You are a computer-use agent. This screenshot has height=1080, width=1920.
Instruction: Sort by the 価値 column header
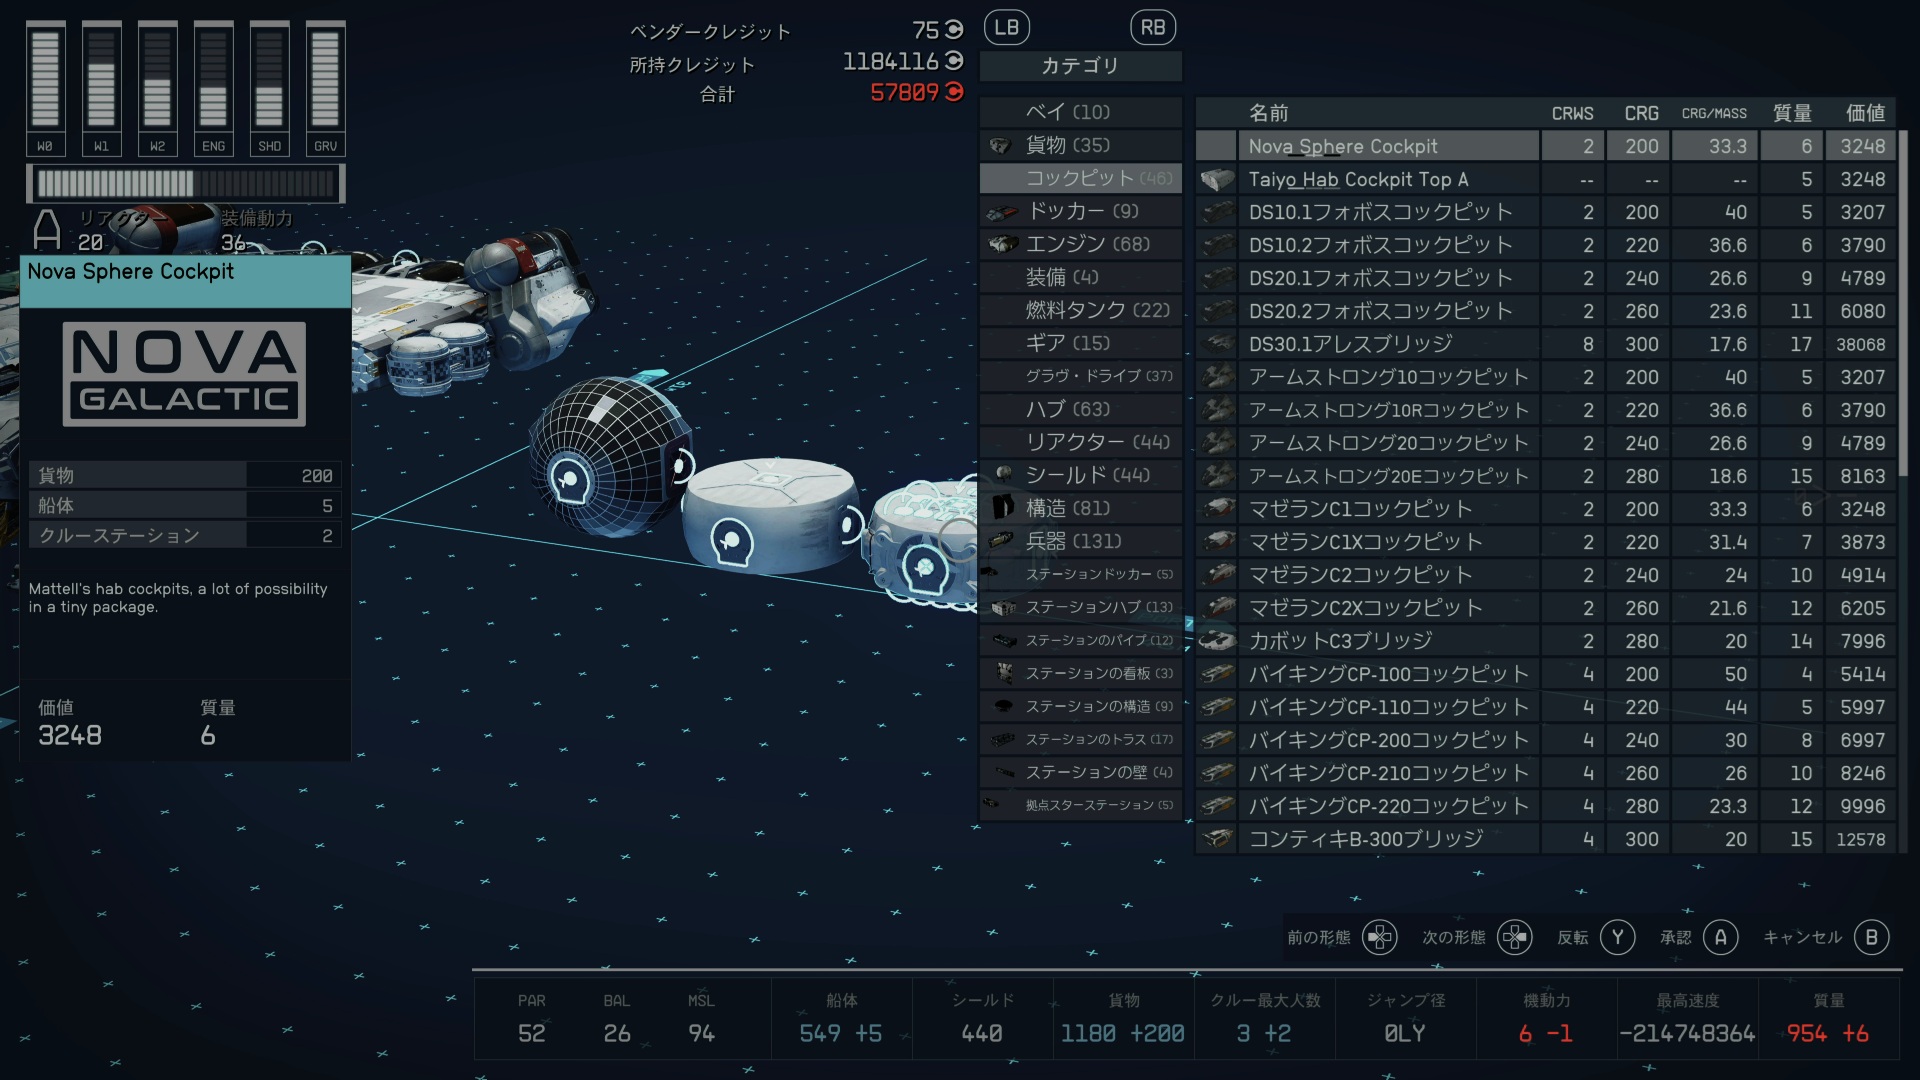[x=1865, y=113]
